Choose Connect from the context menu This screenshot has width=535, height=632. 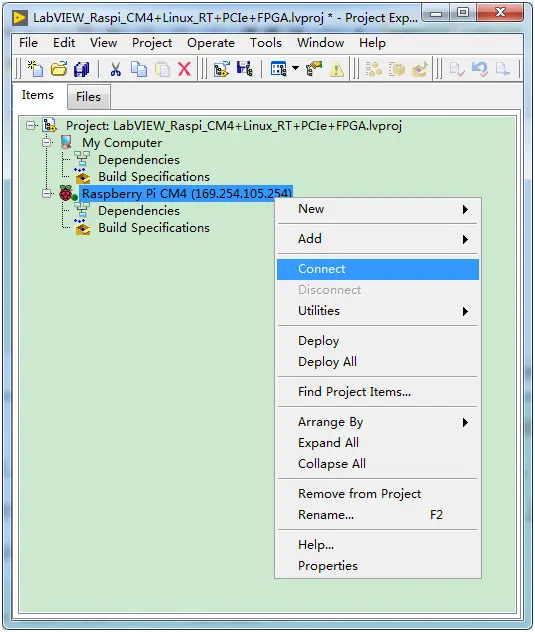point(378,269)
